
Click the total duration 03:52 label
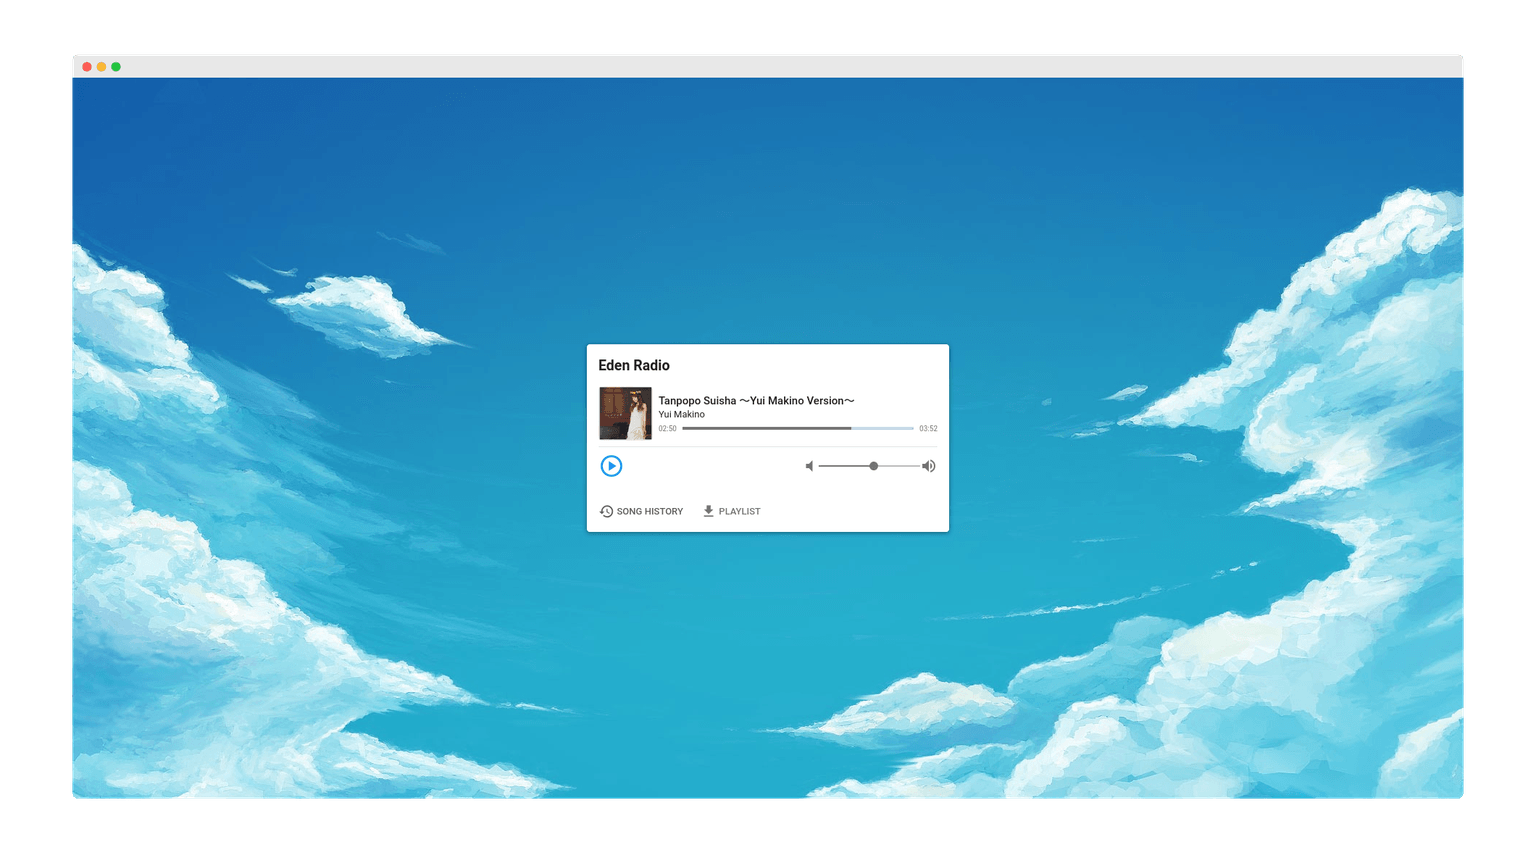click(x=928, y=428)
